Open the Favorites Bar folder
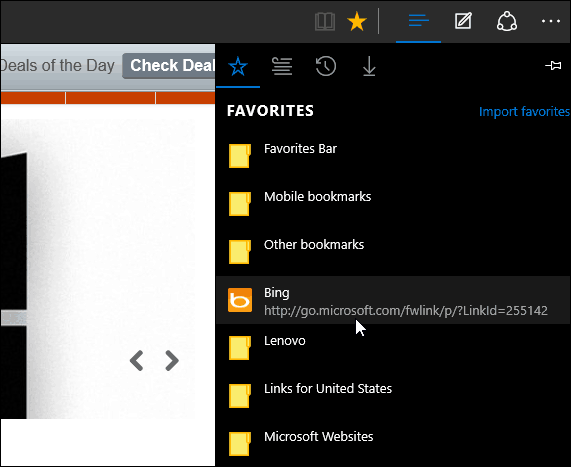The image size is (571, 467). pyautogui.click(x=393, y=156)
